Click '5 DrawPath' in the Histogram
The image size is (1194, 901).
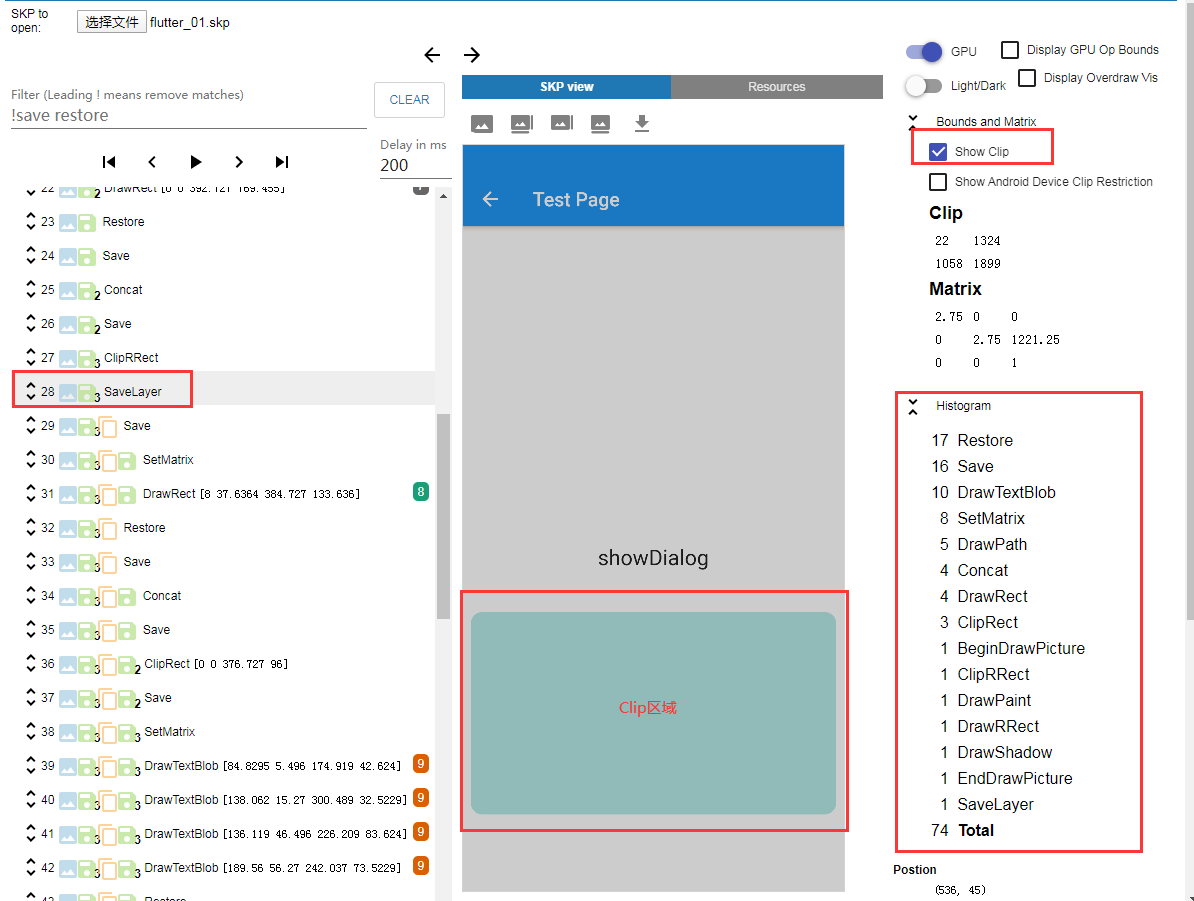(x=983, y=545)
